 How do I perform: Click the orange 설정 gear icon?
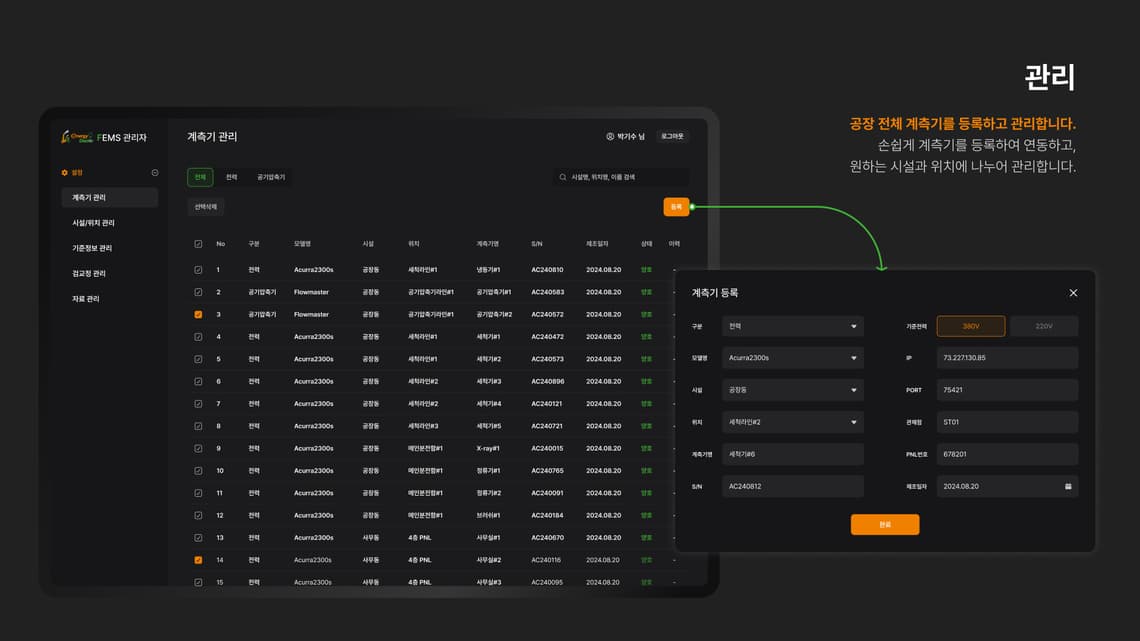(x=65, y=173)
